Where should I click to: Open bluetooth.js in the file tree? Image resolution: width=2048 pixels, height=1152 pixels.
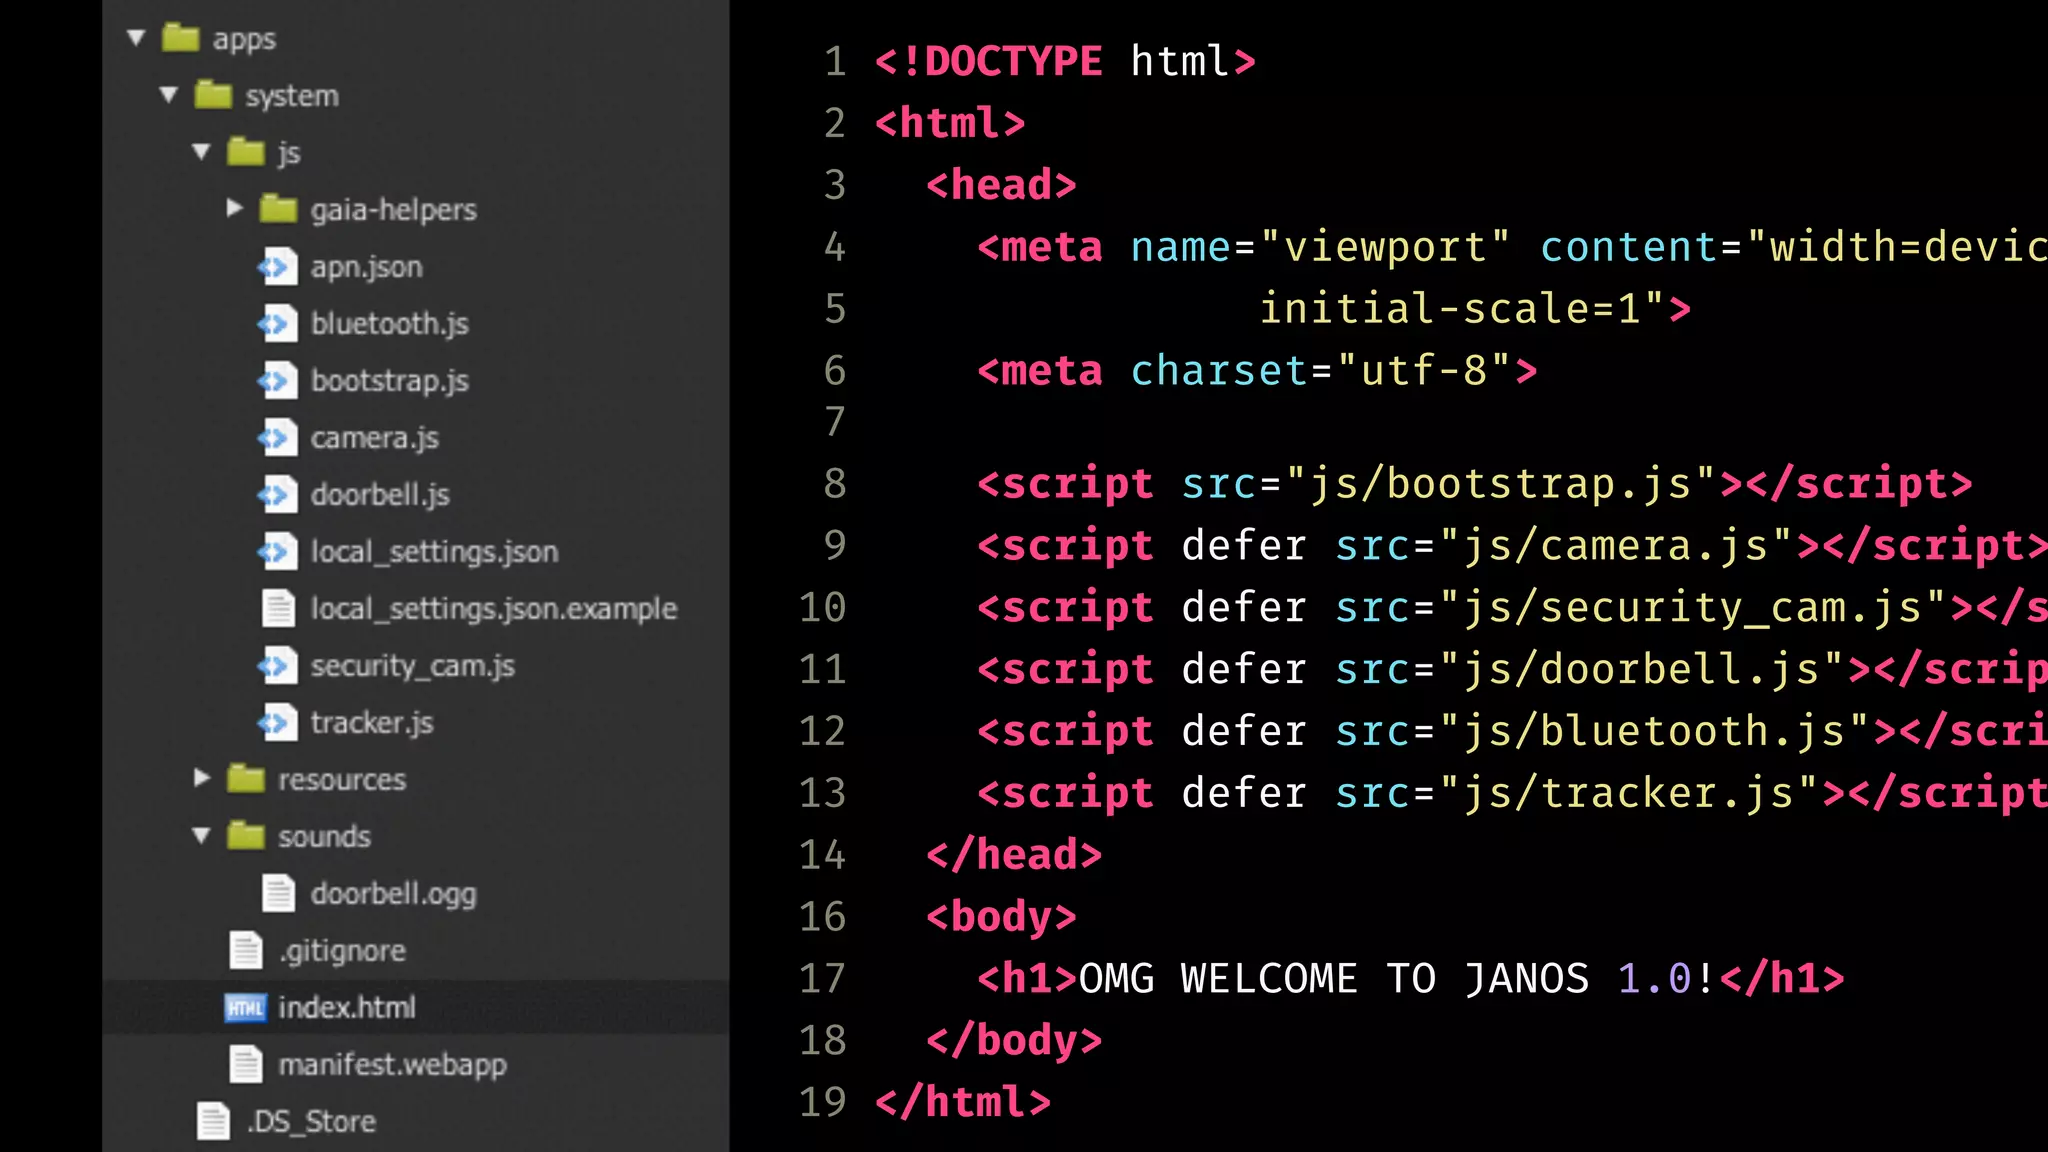click(389, 323)
